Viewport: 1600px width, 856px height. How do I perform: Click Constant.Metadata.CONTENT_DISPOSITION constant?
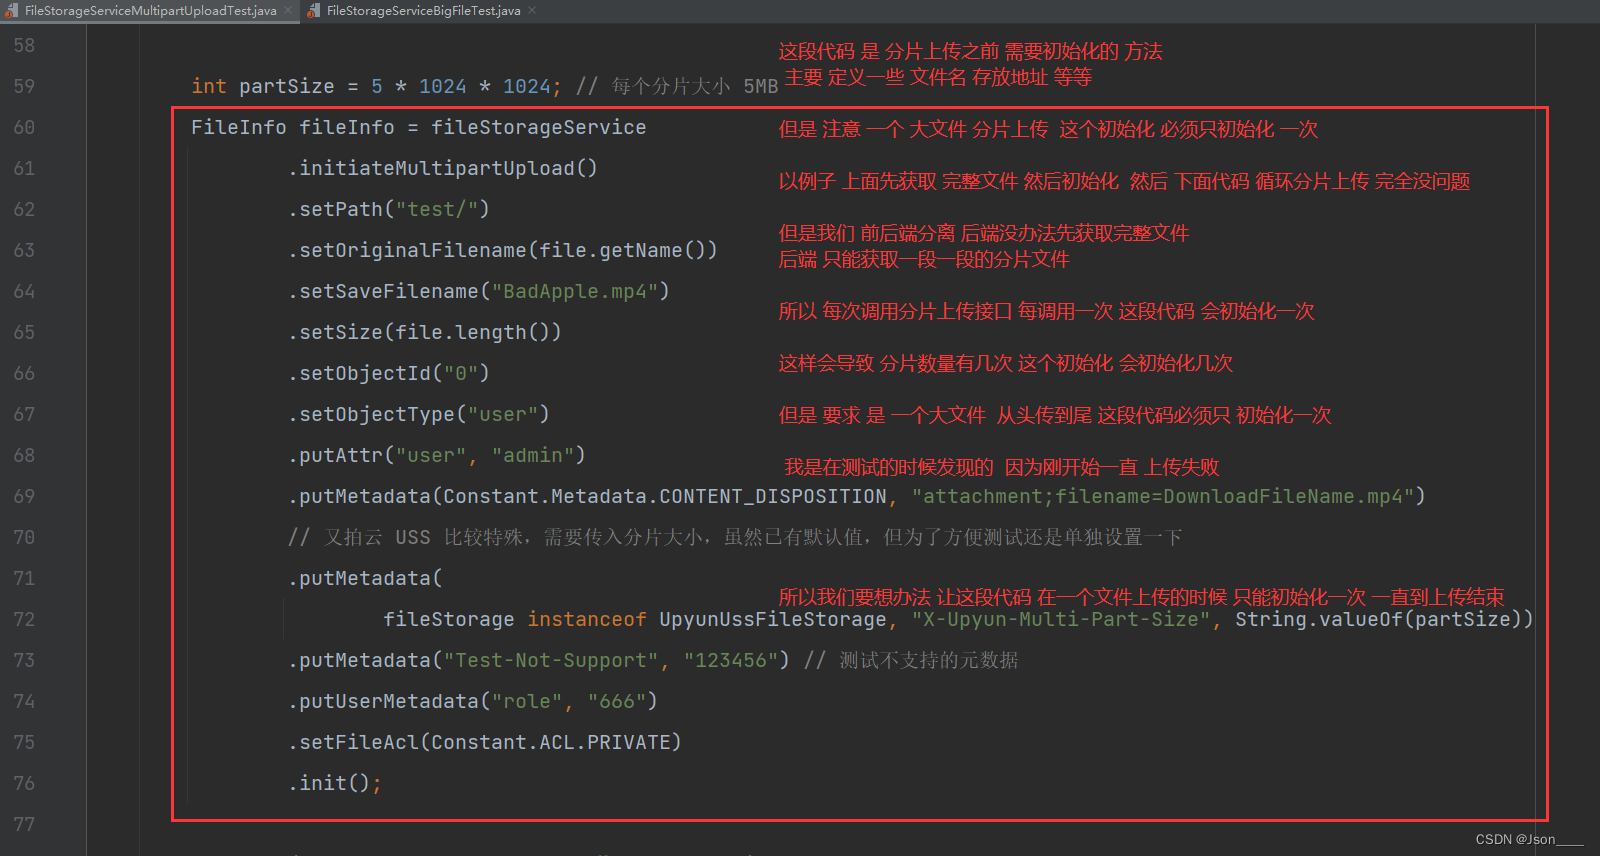point(665,496)
